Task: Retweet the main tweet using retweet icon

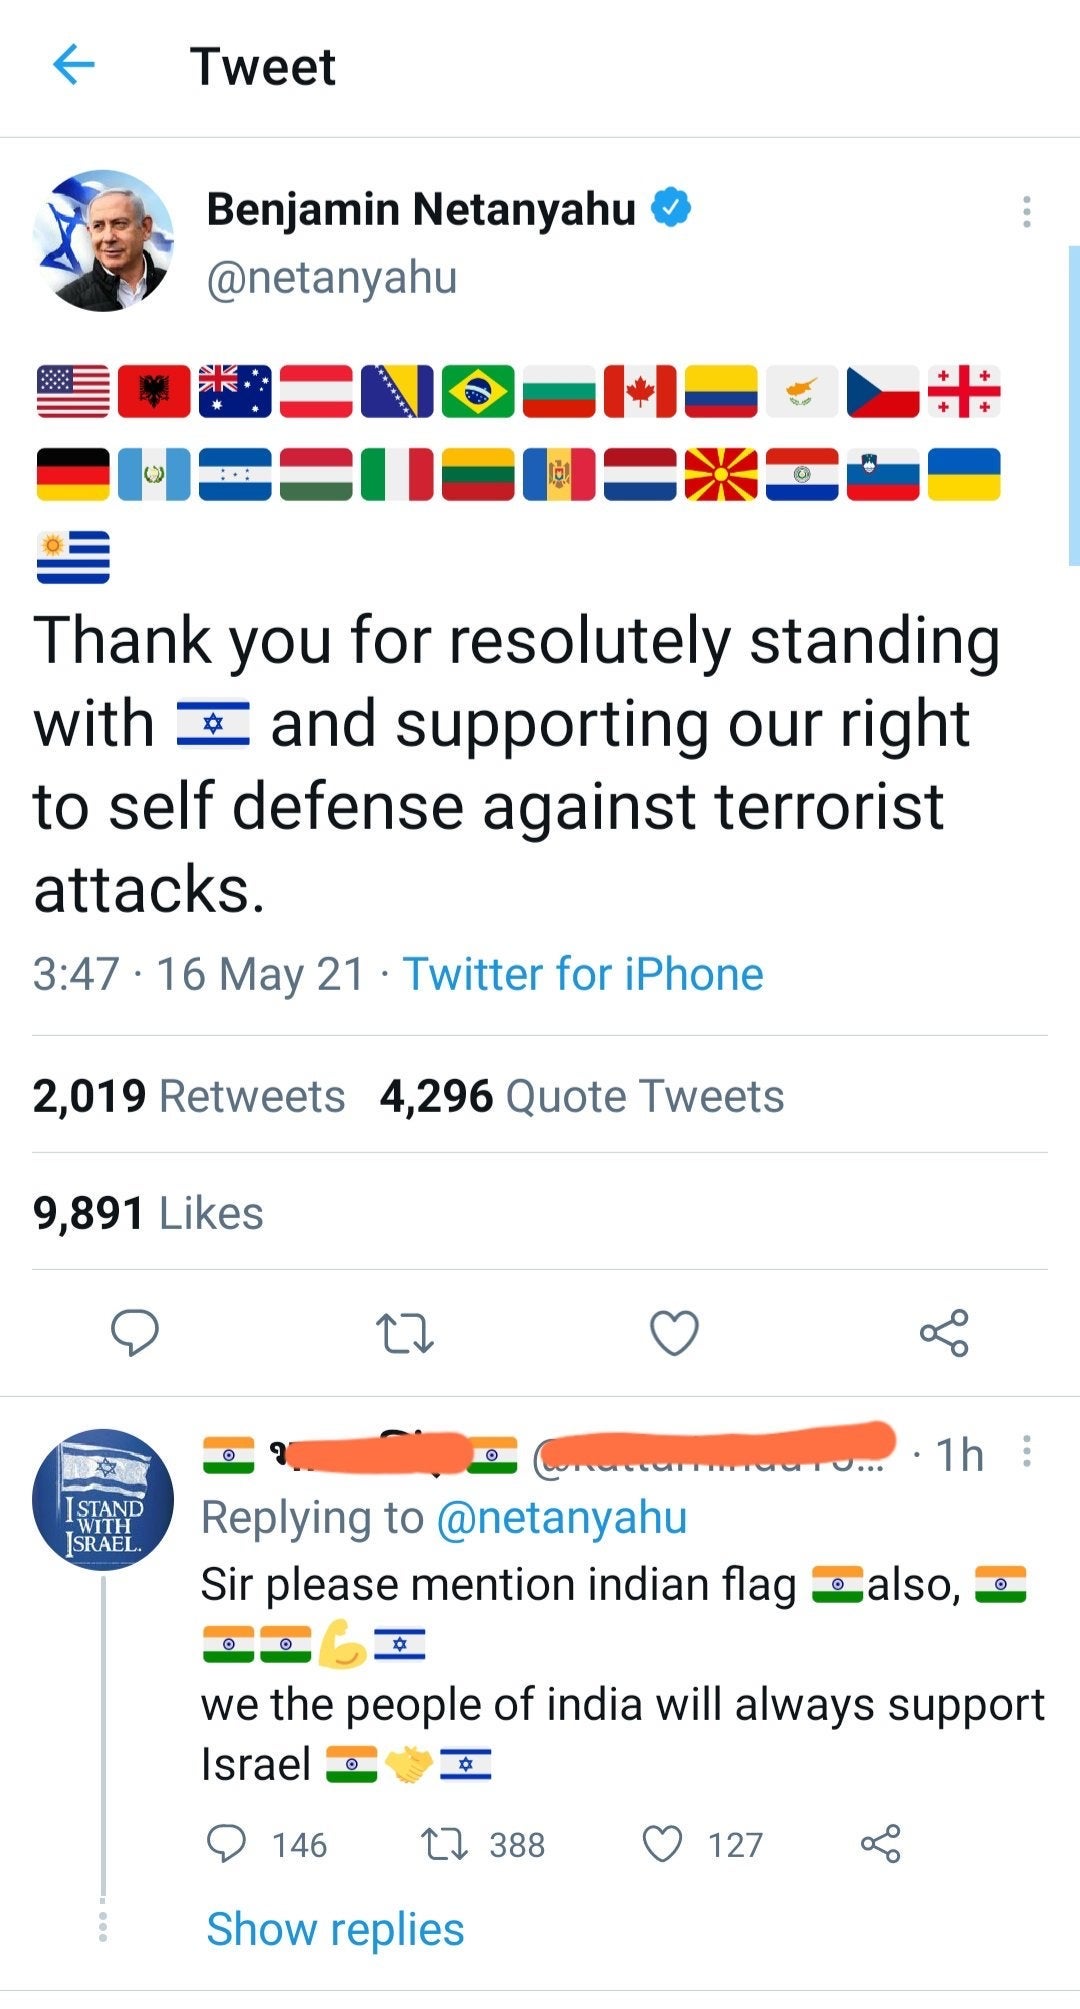Action: pyautogui.click(x=404, y=1333)
